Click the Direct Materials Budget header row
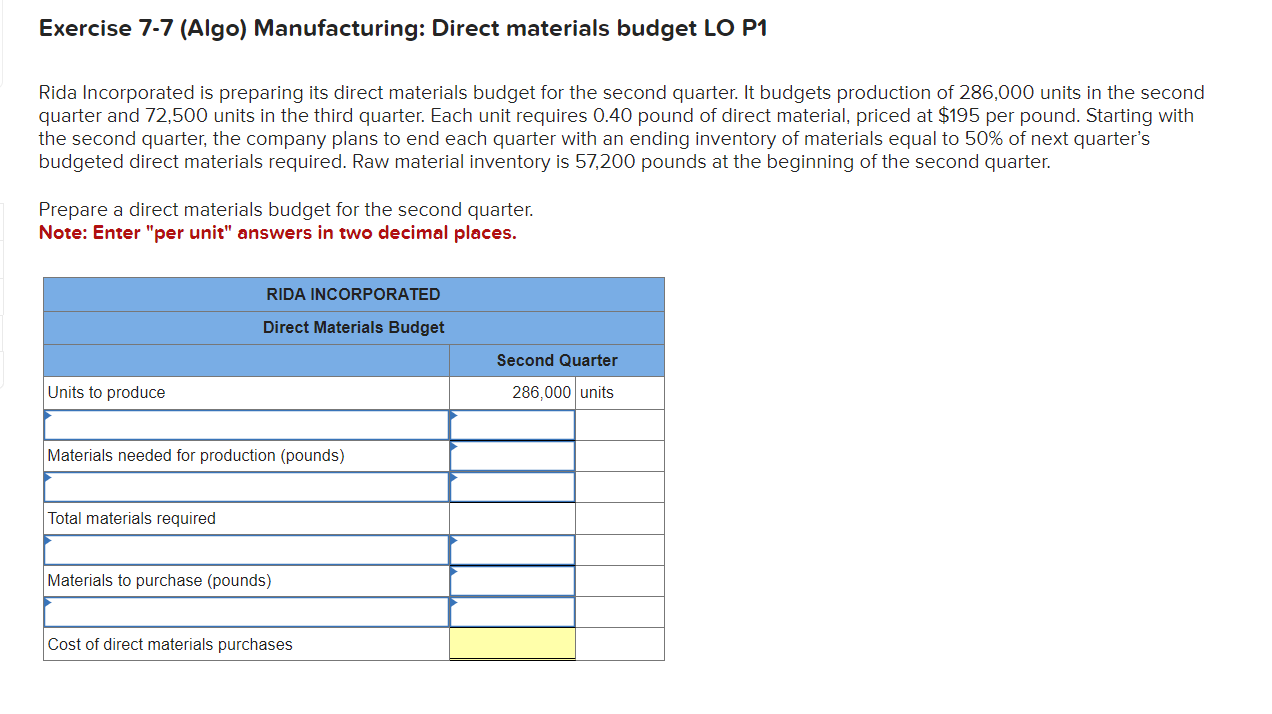Image resolution: width=1272 pixels, height=714 pixels. click(353, 327)
